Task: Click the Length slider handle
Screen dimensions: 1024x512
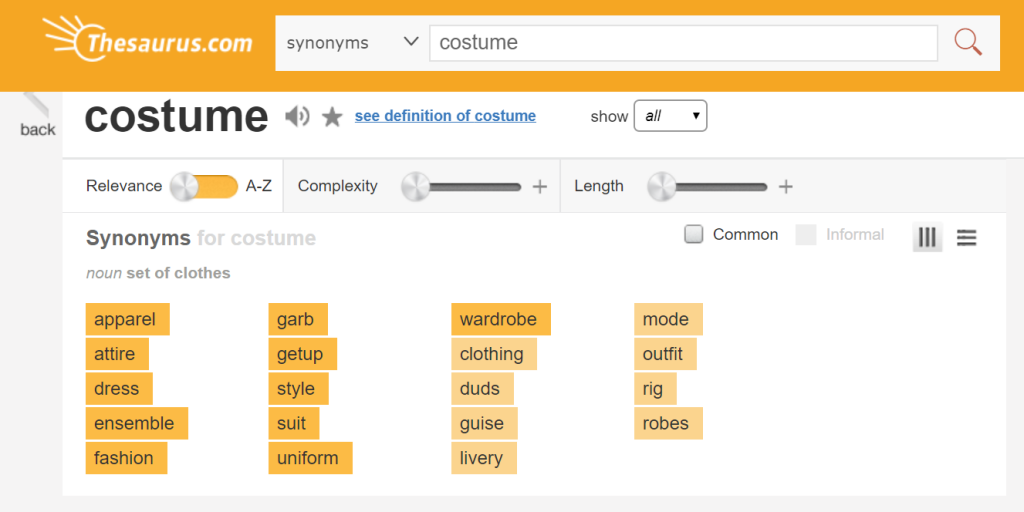Action: (x=661, y=186)
